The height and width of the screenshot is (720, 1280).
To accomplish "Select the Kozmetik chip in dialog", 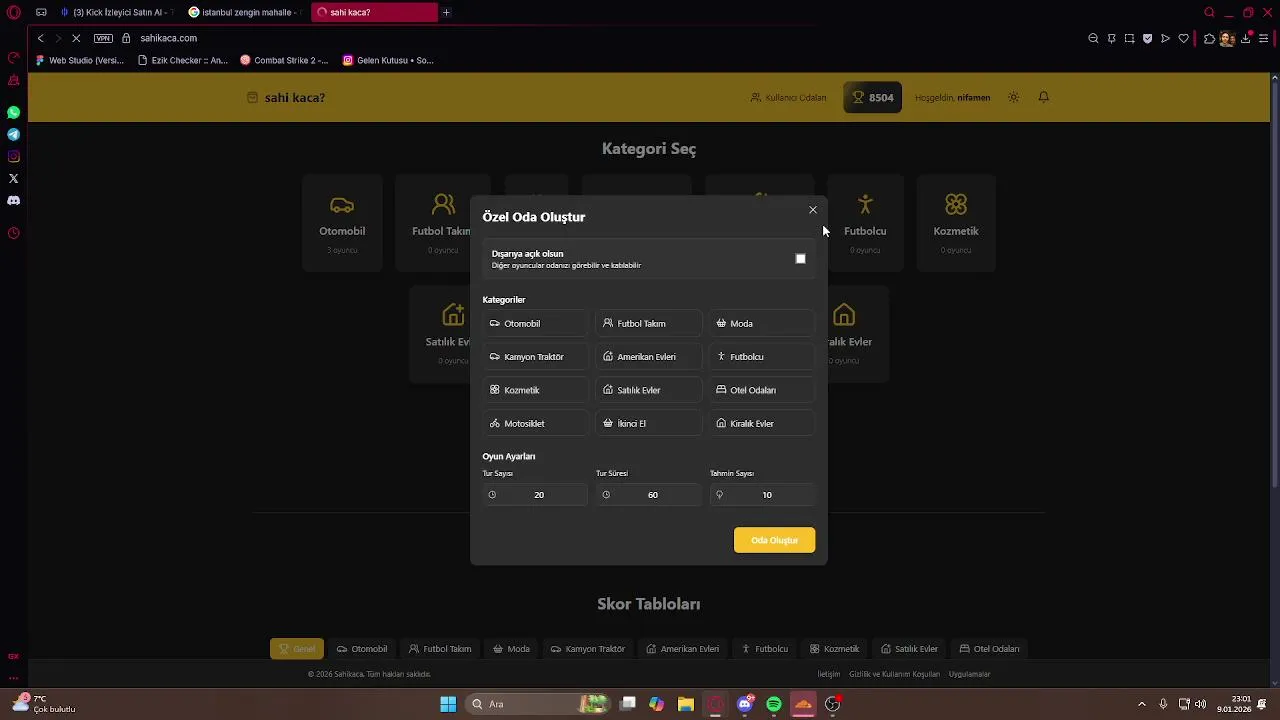I will (x=535, y=390).
